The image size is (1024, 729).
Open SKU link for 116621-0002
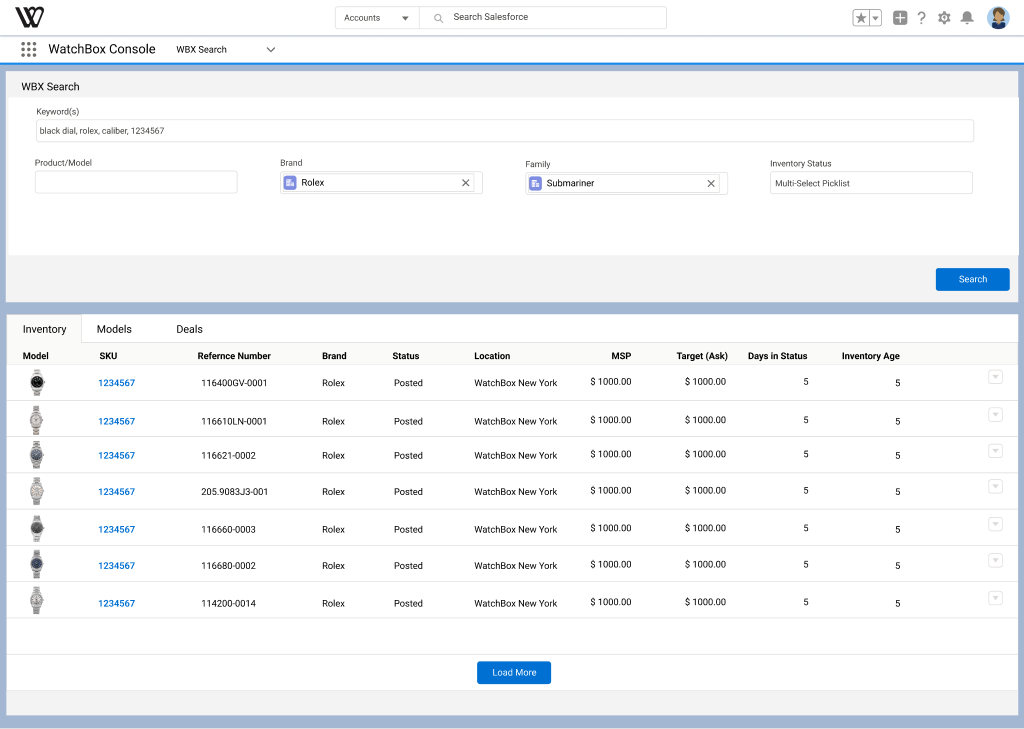pos(116,455)
